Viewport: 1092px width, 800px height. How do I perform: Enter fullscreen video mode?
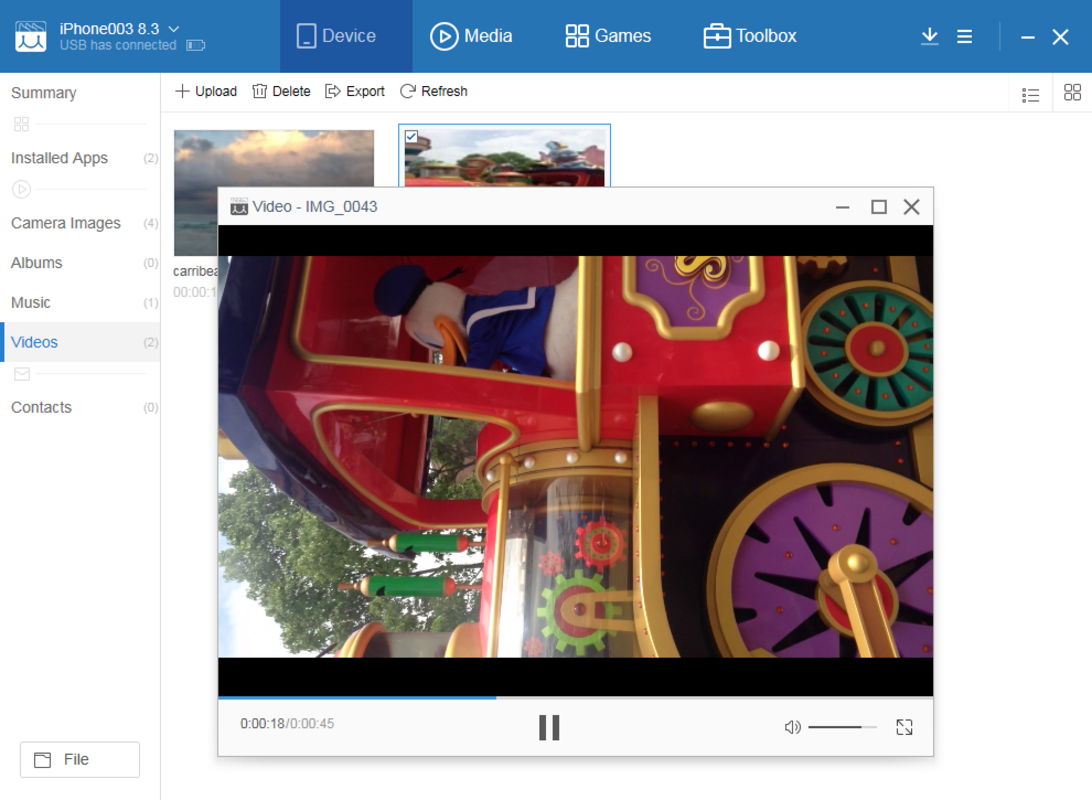[x=904, y=727]
